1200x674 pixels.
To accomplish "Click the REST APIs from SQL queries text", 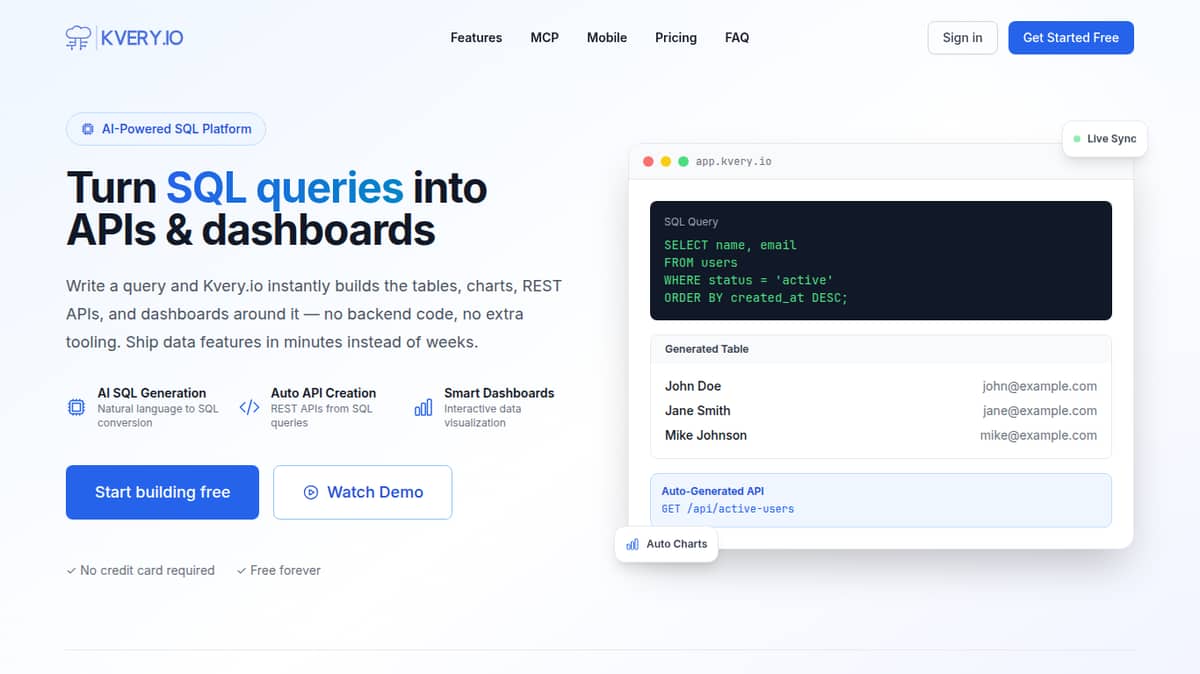I will (321, 416).
